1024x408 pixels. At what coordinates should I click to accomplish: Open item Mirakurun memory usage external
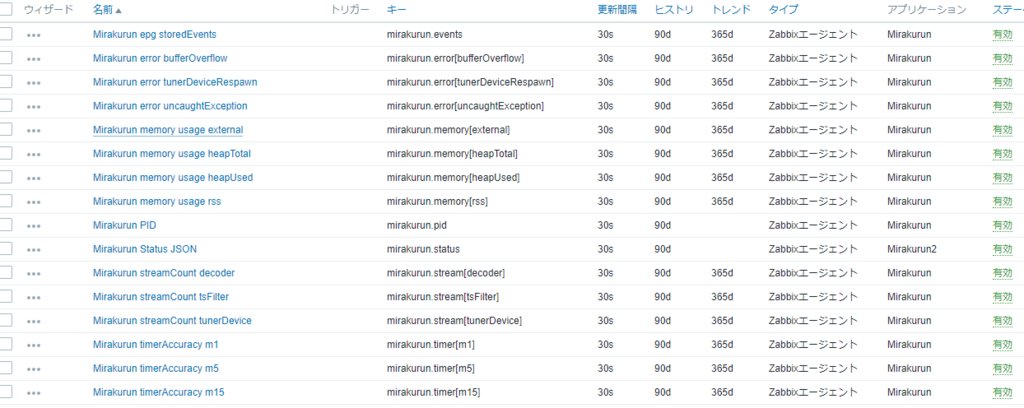click(168, 130)
